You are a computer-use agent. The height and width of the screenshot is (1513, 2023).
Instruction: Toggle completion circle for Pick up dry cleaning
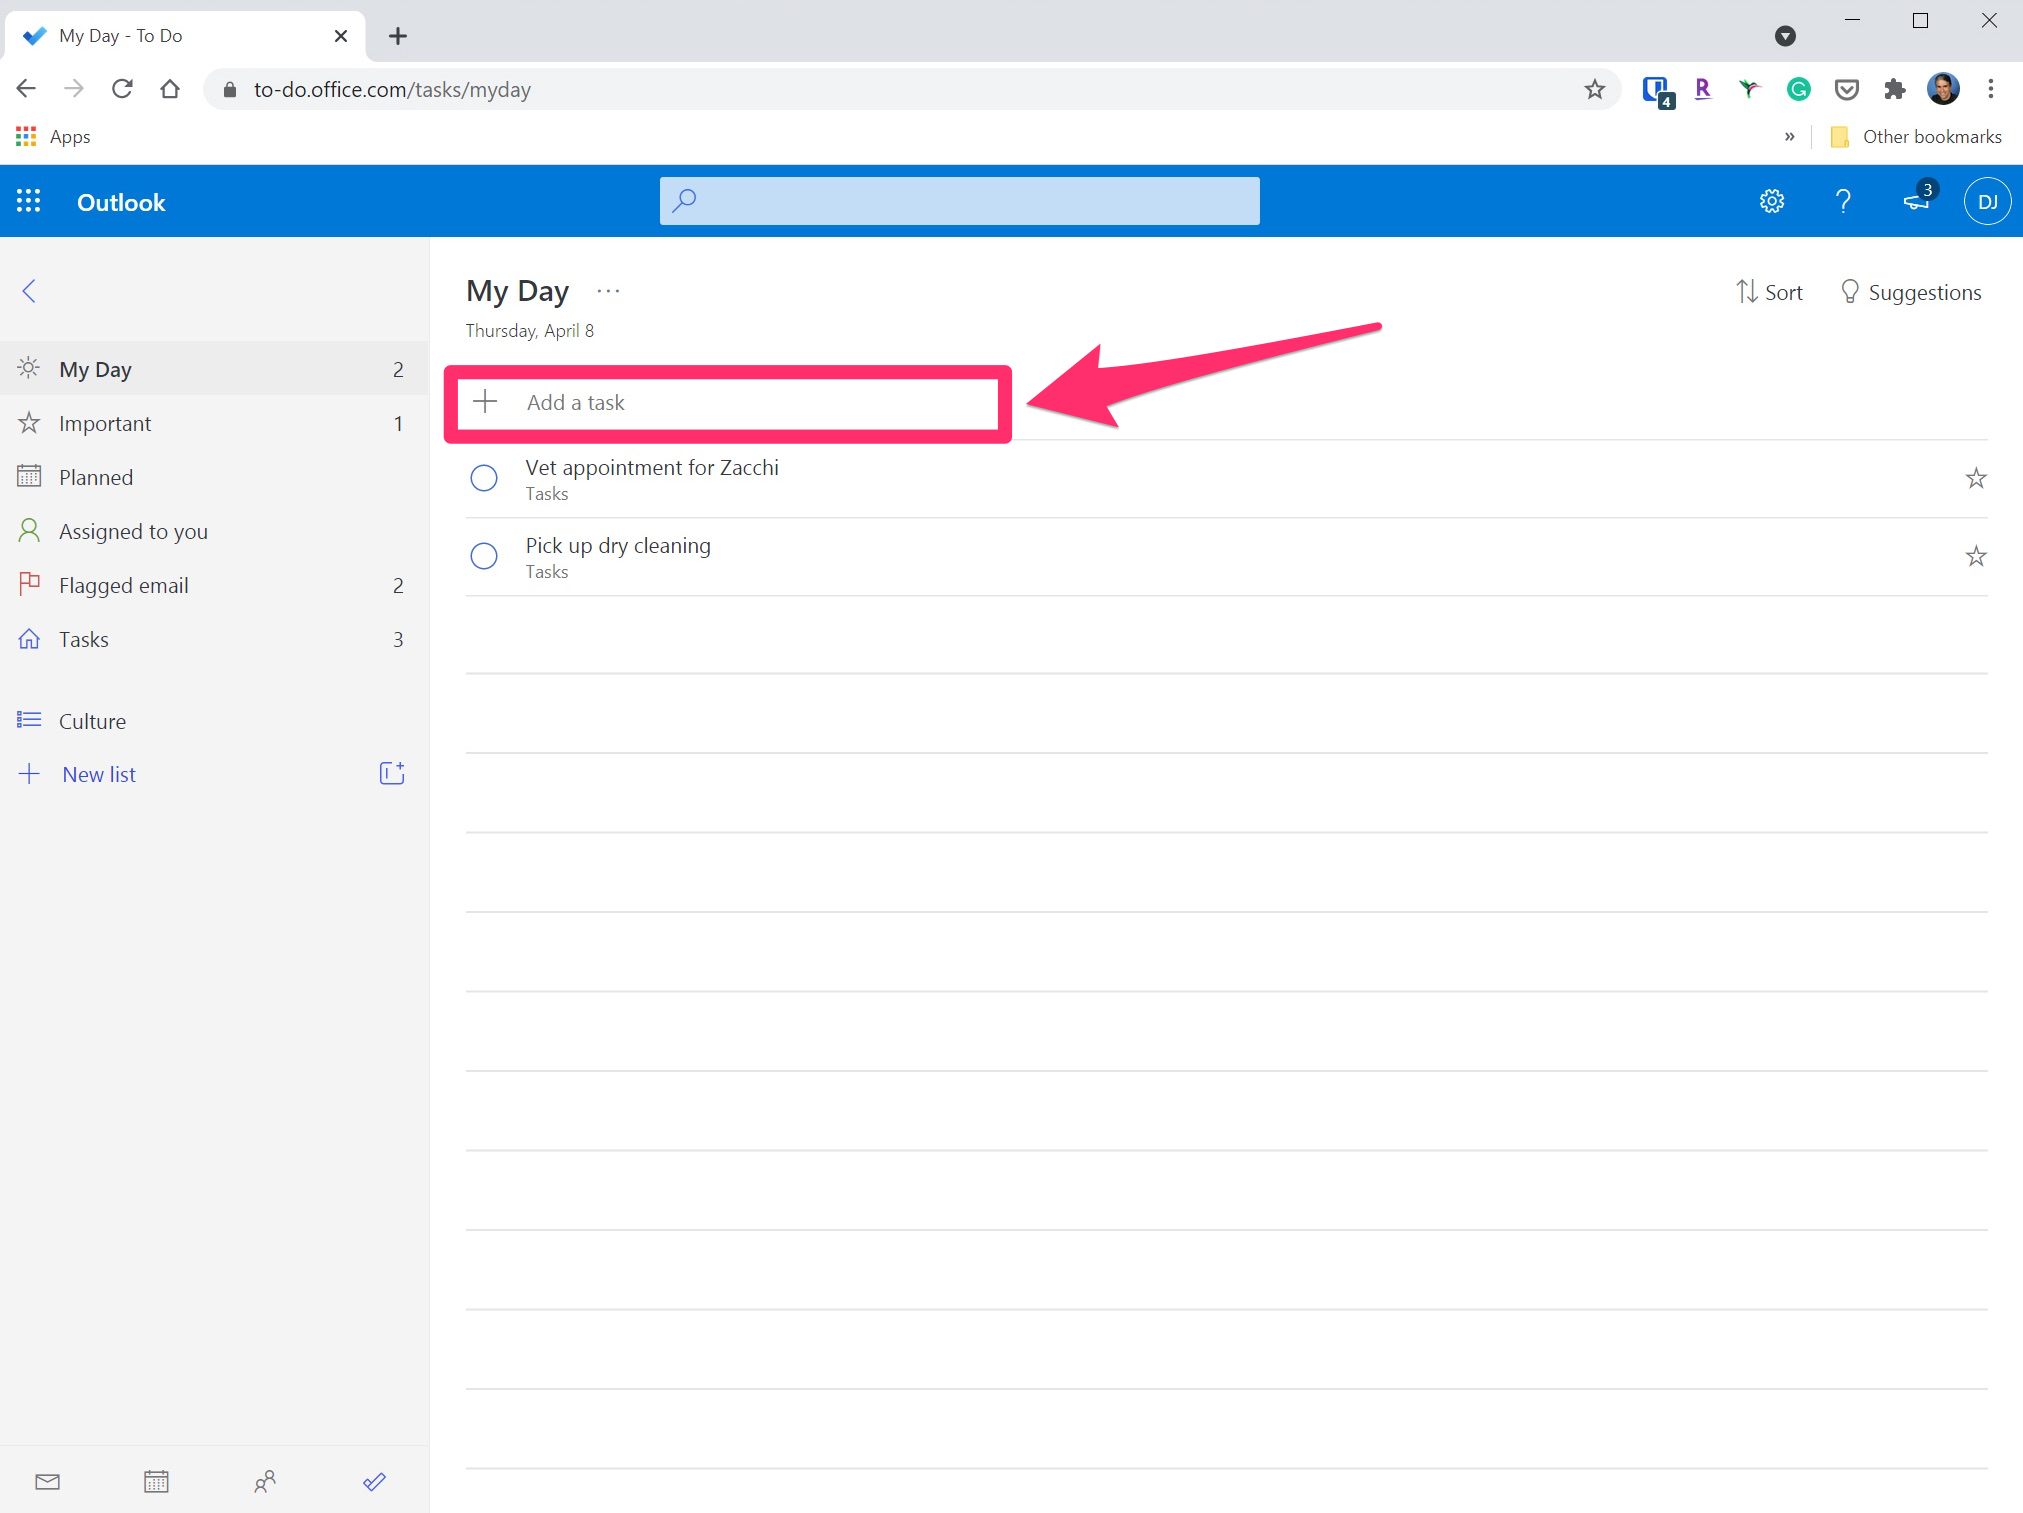tap(485, 556)
